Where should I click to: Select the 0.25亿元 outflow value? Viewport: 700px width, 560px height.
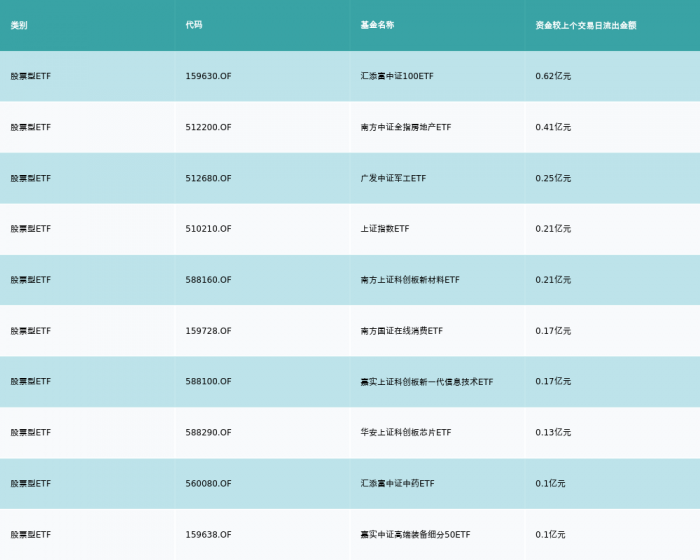[553, 178]
